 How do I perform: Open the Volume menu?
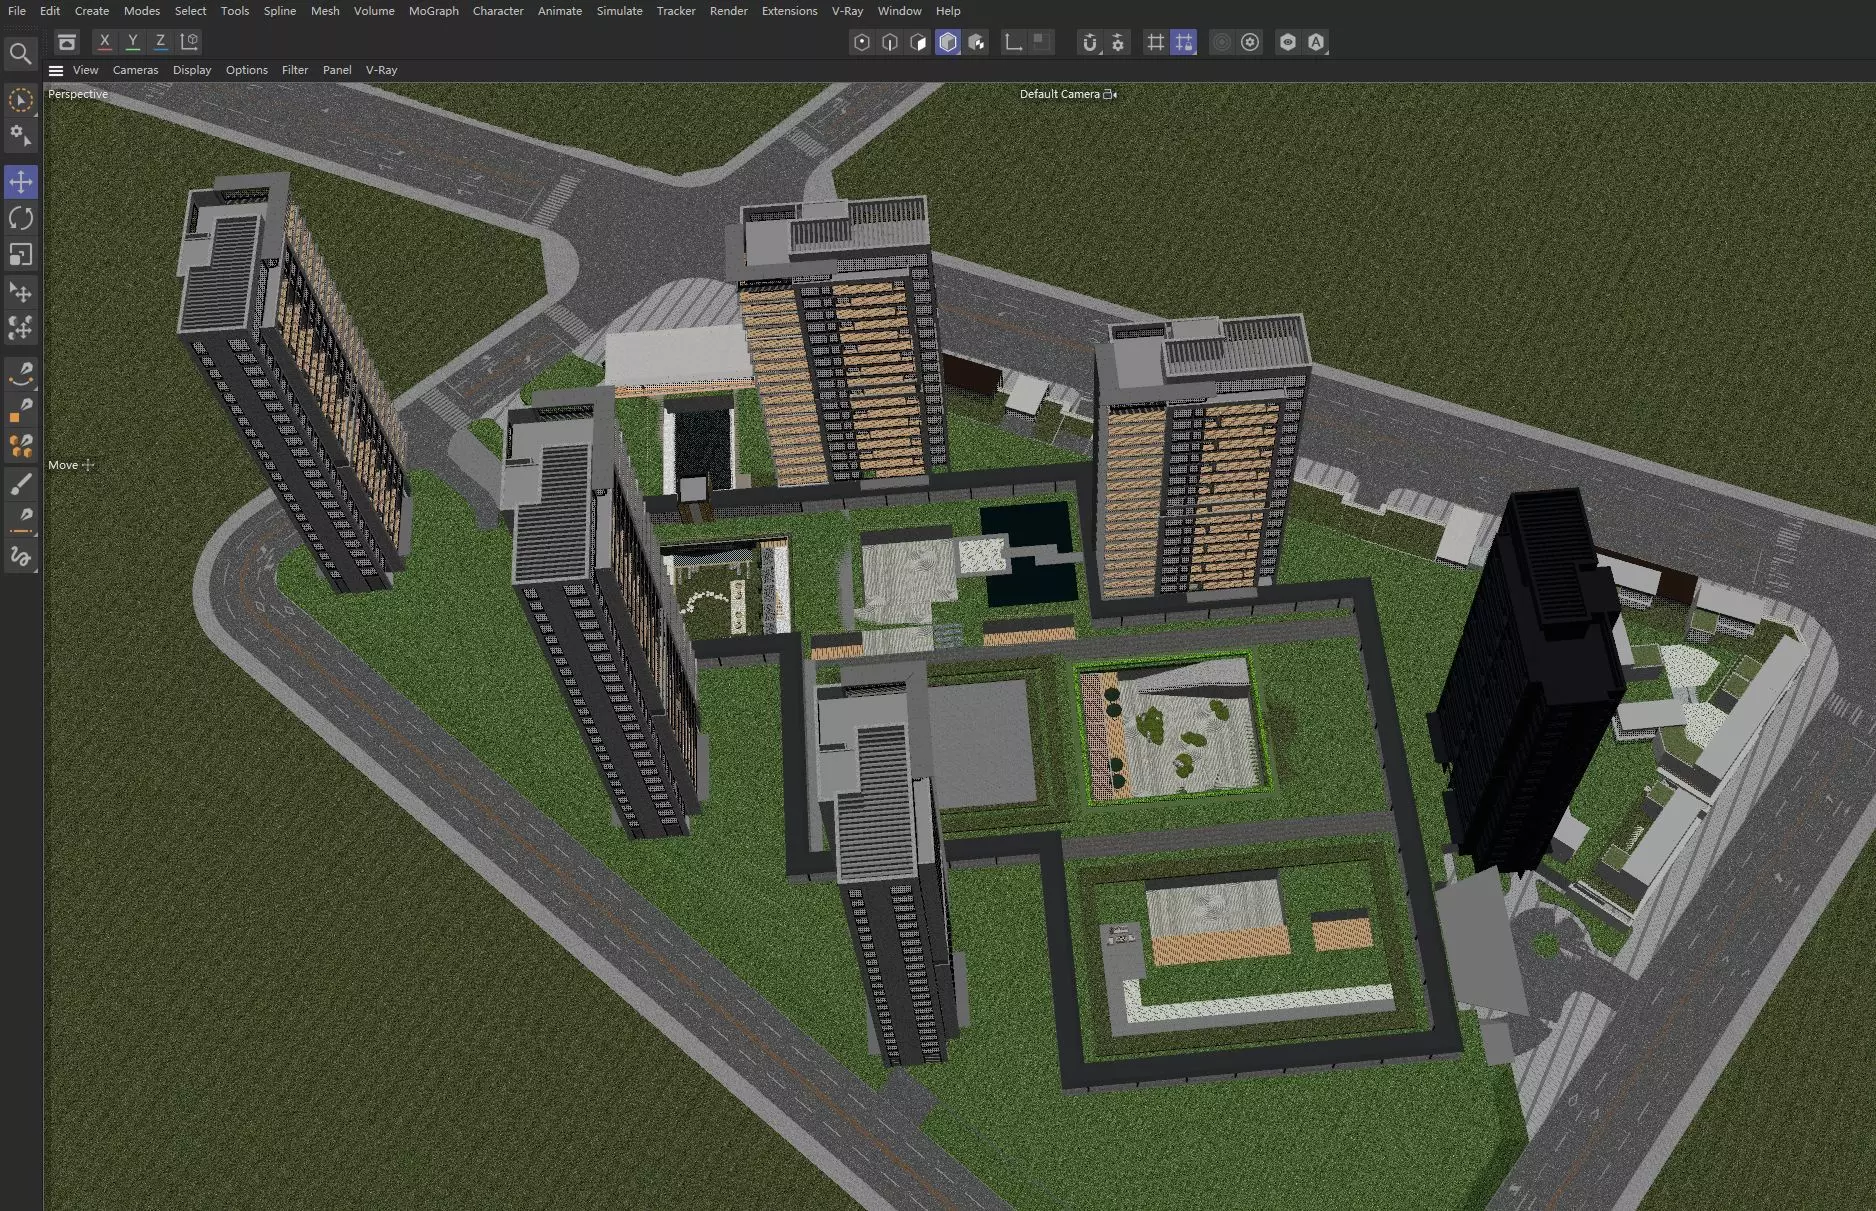pos(374,11)
